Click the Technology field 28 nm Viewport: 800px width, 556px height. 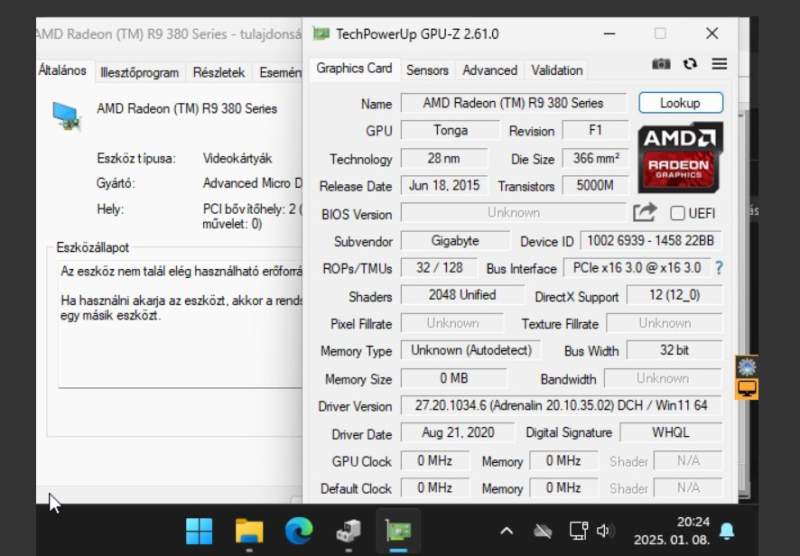pyautogui.click(x=444, y=158)
